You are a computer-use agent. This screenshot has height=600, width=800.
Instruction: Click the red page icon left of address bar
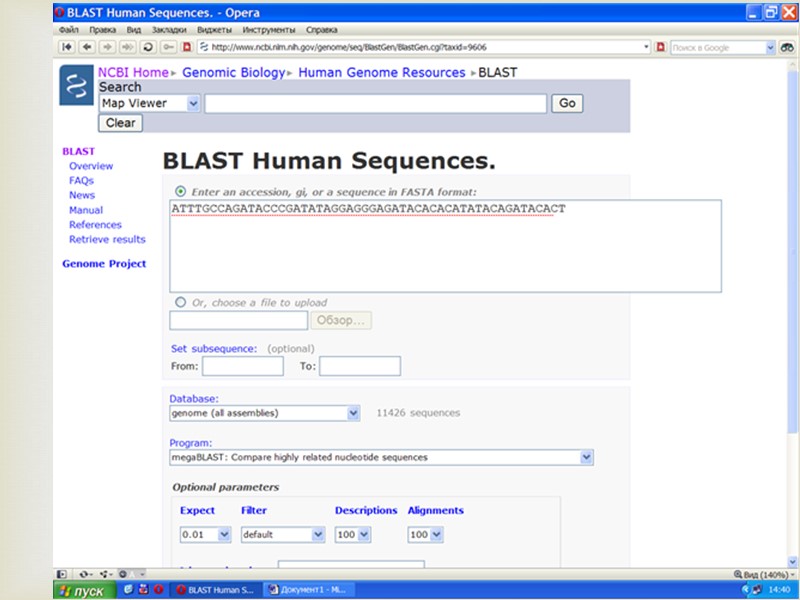click(187, 47)
